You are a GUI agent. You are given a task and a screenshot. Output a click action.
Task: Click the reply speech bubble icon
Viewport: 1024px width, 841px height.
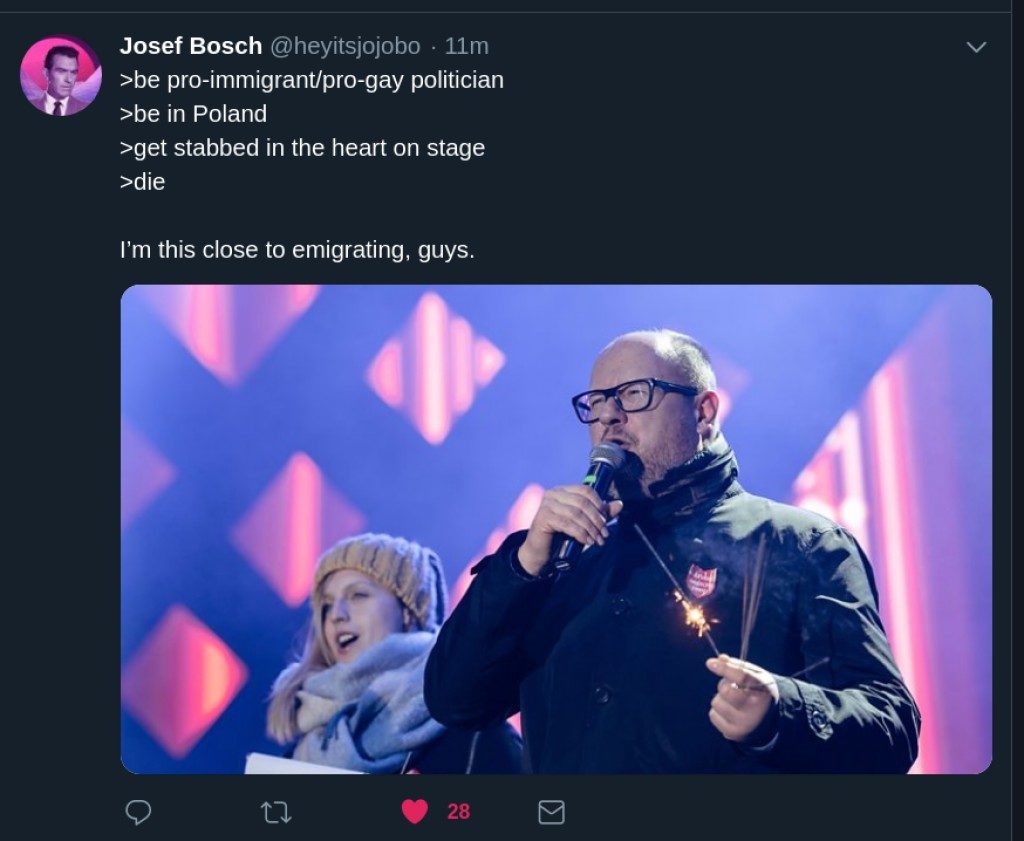coord(138,812)
